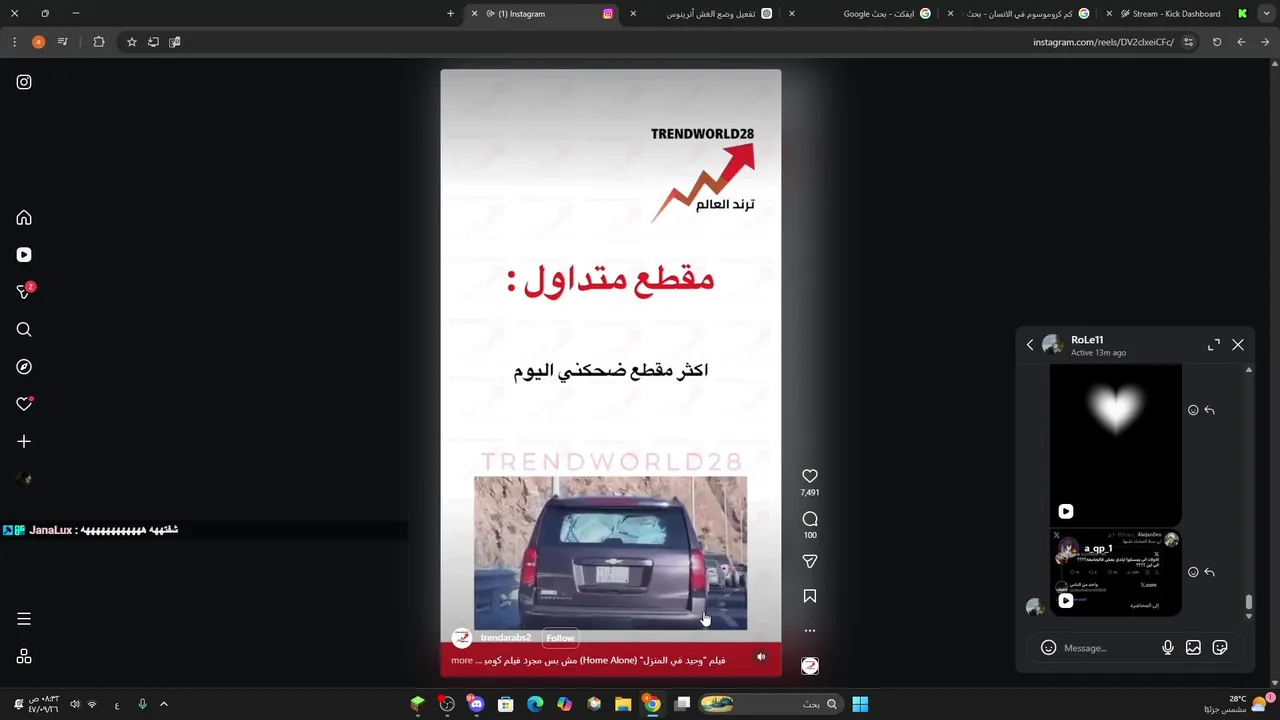Follow the trendarabs2 account
Viewport: 1280px width, 720px height.
click(560, 638)
